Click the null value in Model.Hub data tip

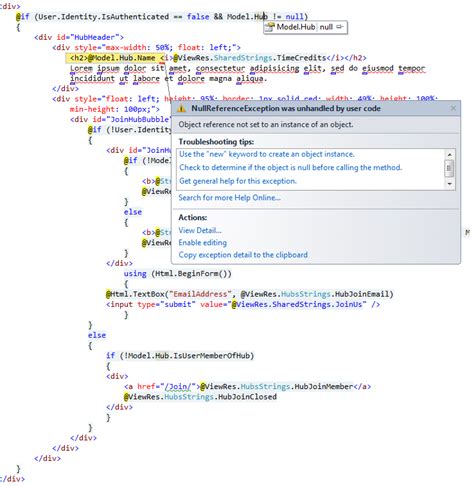[x=326, y=27]
